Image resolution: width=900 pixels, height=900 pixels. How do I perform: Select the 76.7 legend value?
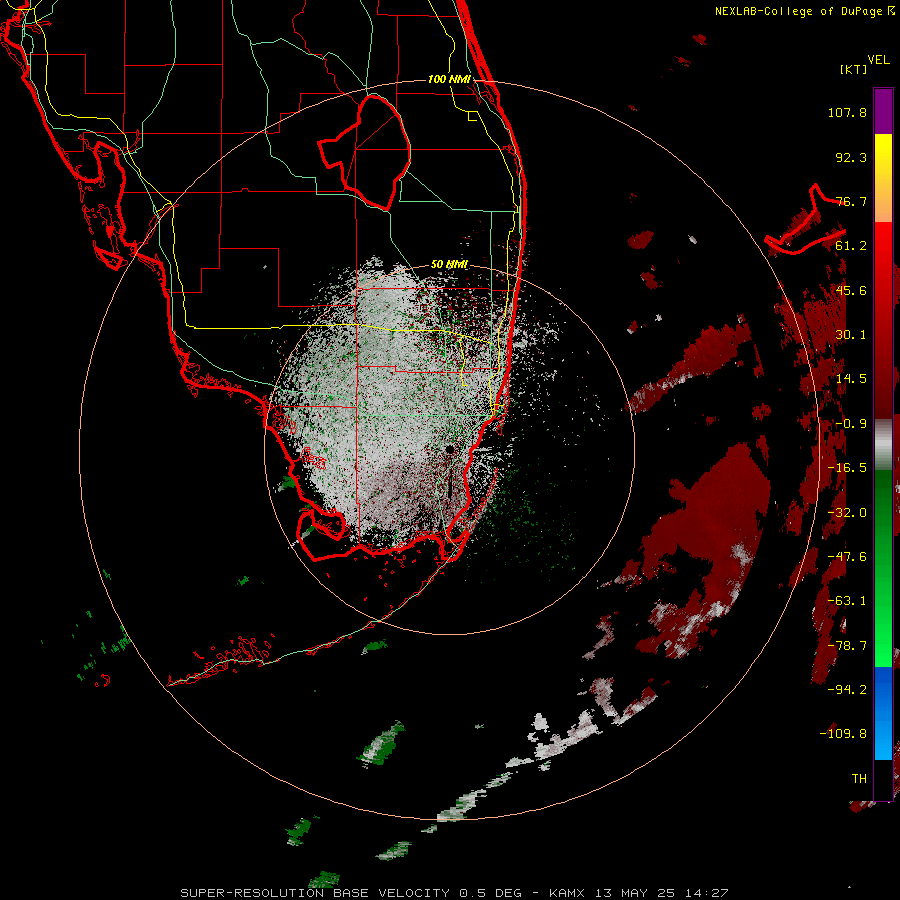tap(851, 201)
